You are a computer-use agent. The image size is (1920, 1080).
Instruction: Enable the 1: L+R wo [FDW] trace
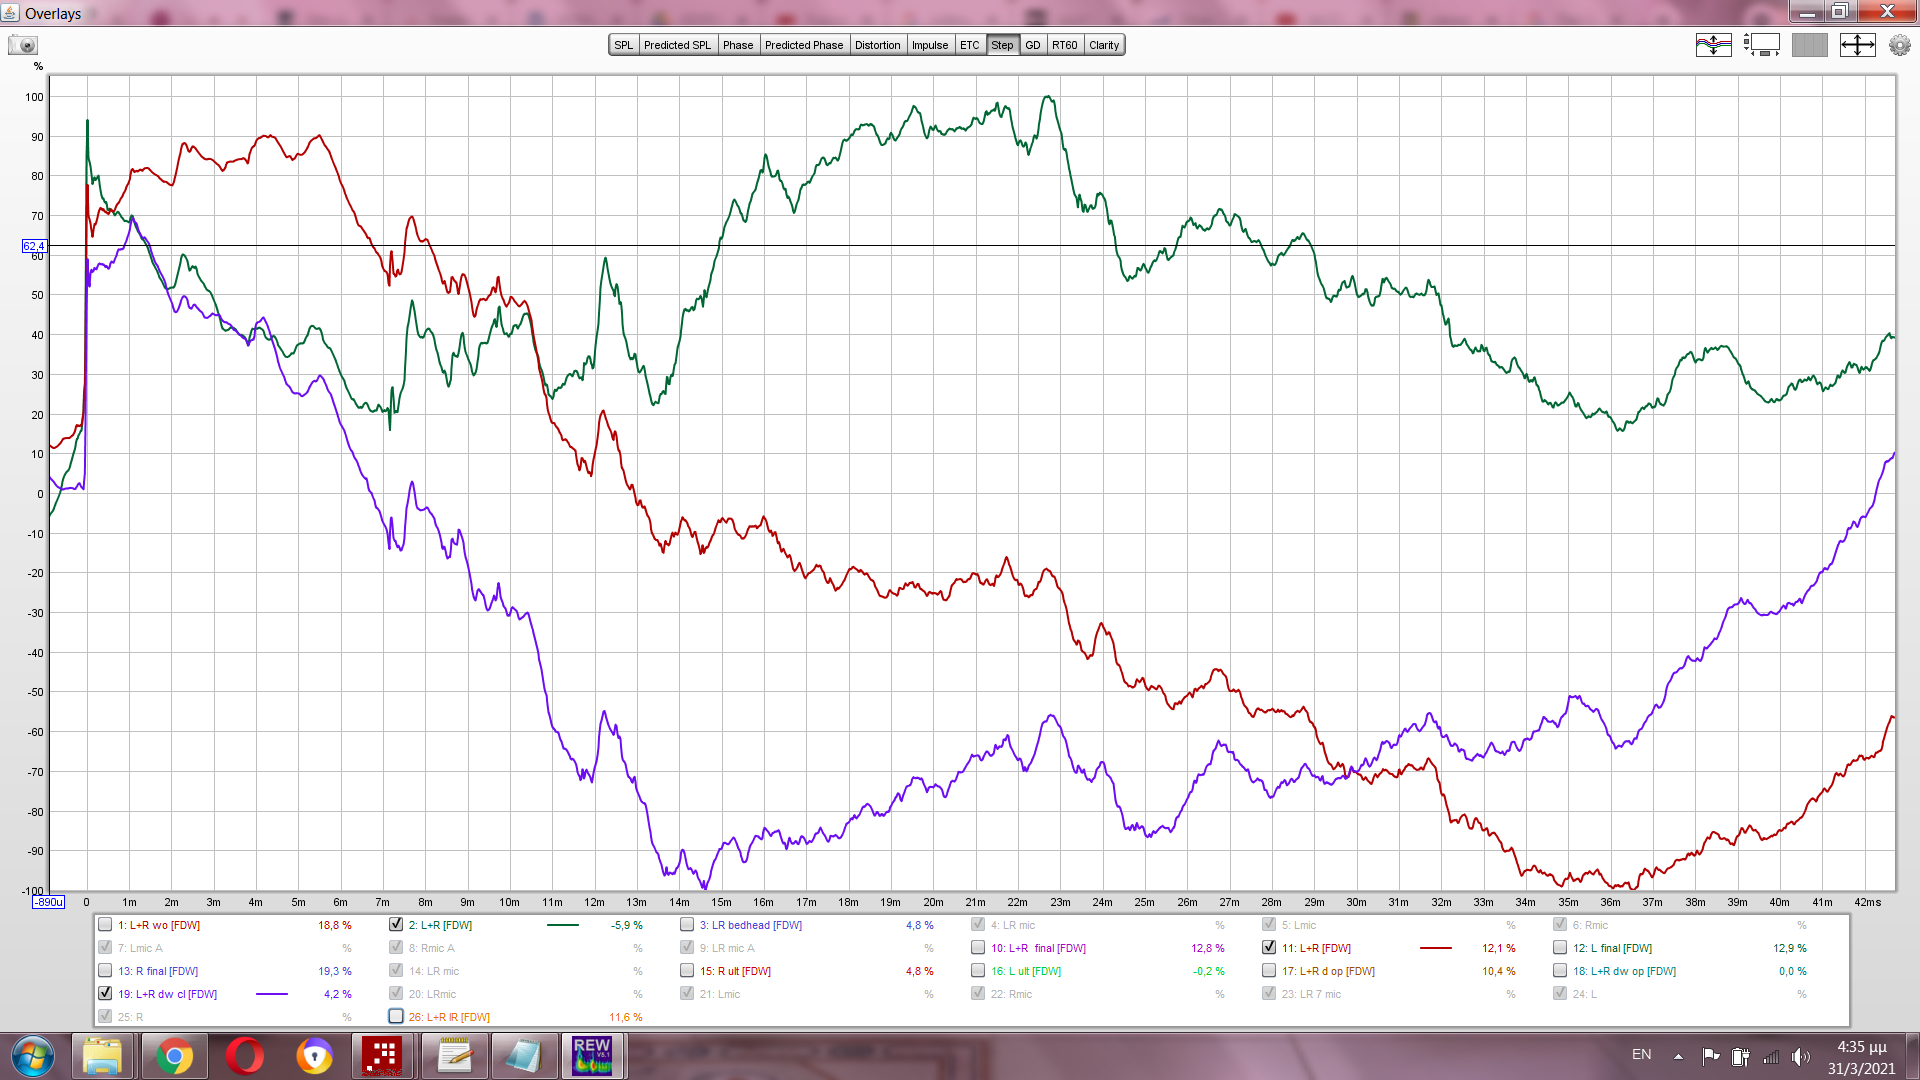coord(105,925)
